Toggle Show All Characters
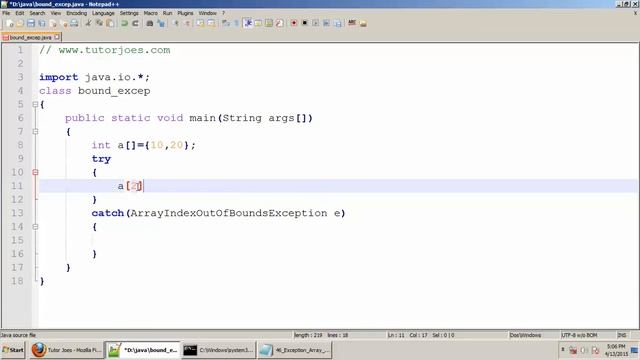Viewport: 640px width, 360px height. 236,23
